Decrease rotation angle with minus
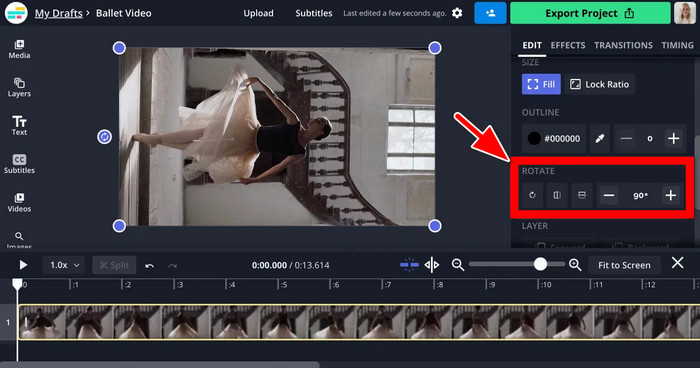The image size is (700, 368). pyautogui.click(x=609, y=195)
